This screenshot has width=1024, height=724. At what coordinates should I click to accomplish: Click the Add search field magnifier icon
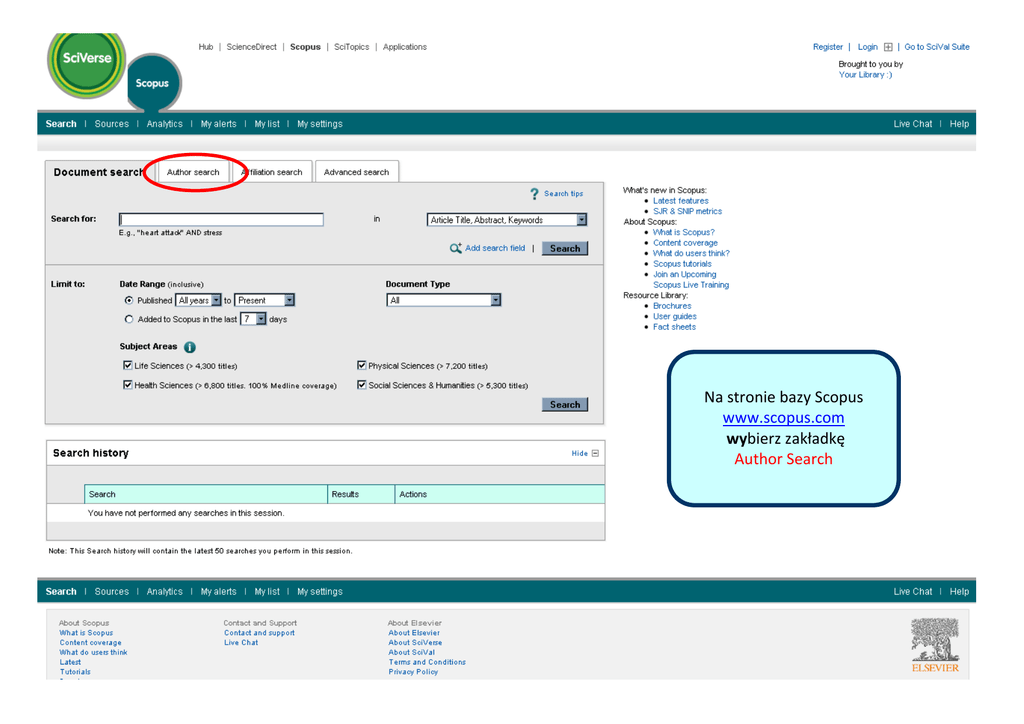456,248
